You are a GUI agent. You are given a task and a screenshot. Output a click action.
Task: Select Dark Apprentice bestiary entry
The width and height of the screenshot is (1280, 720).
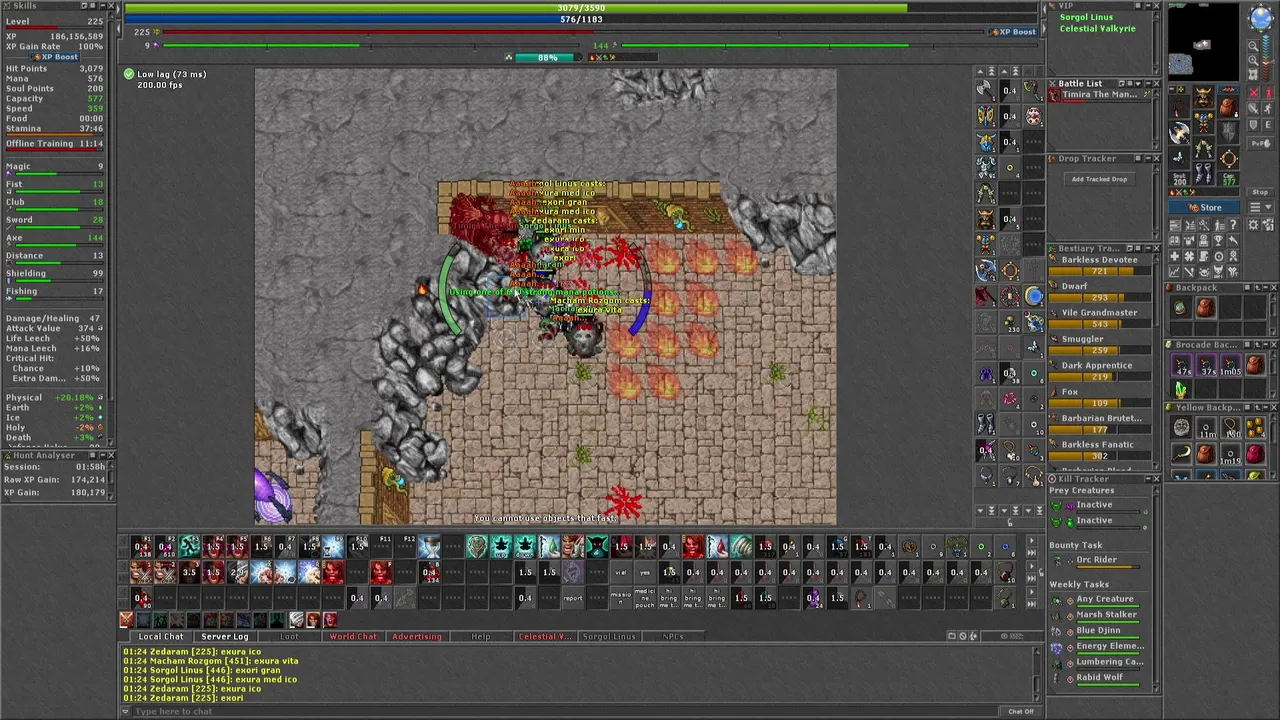pyautogui.click(x=1099, y=371)
